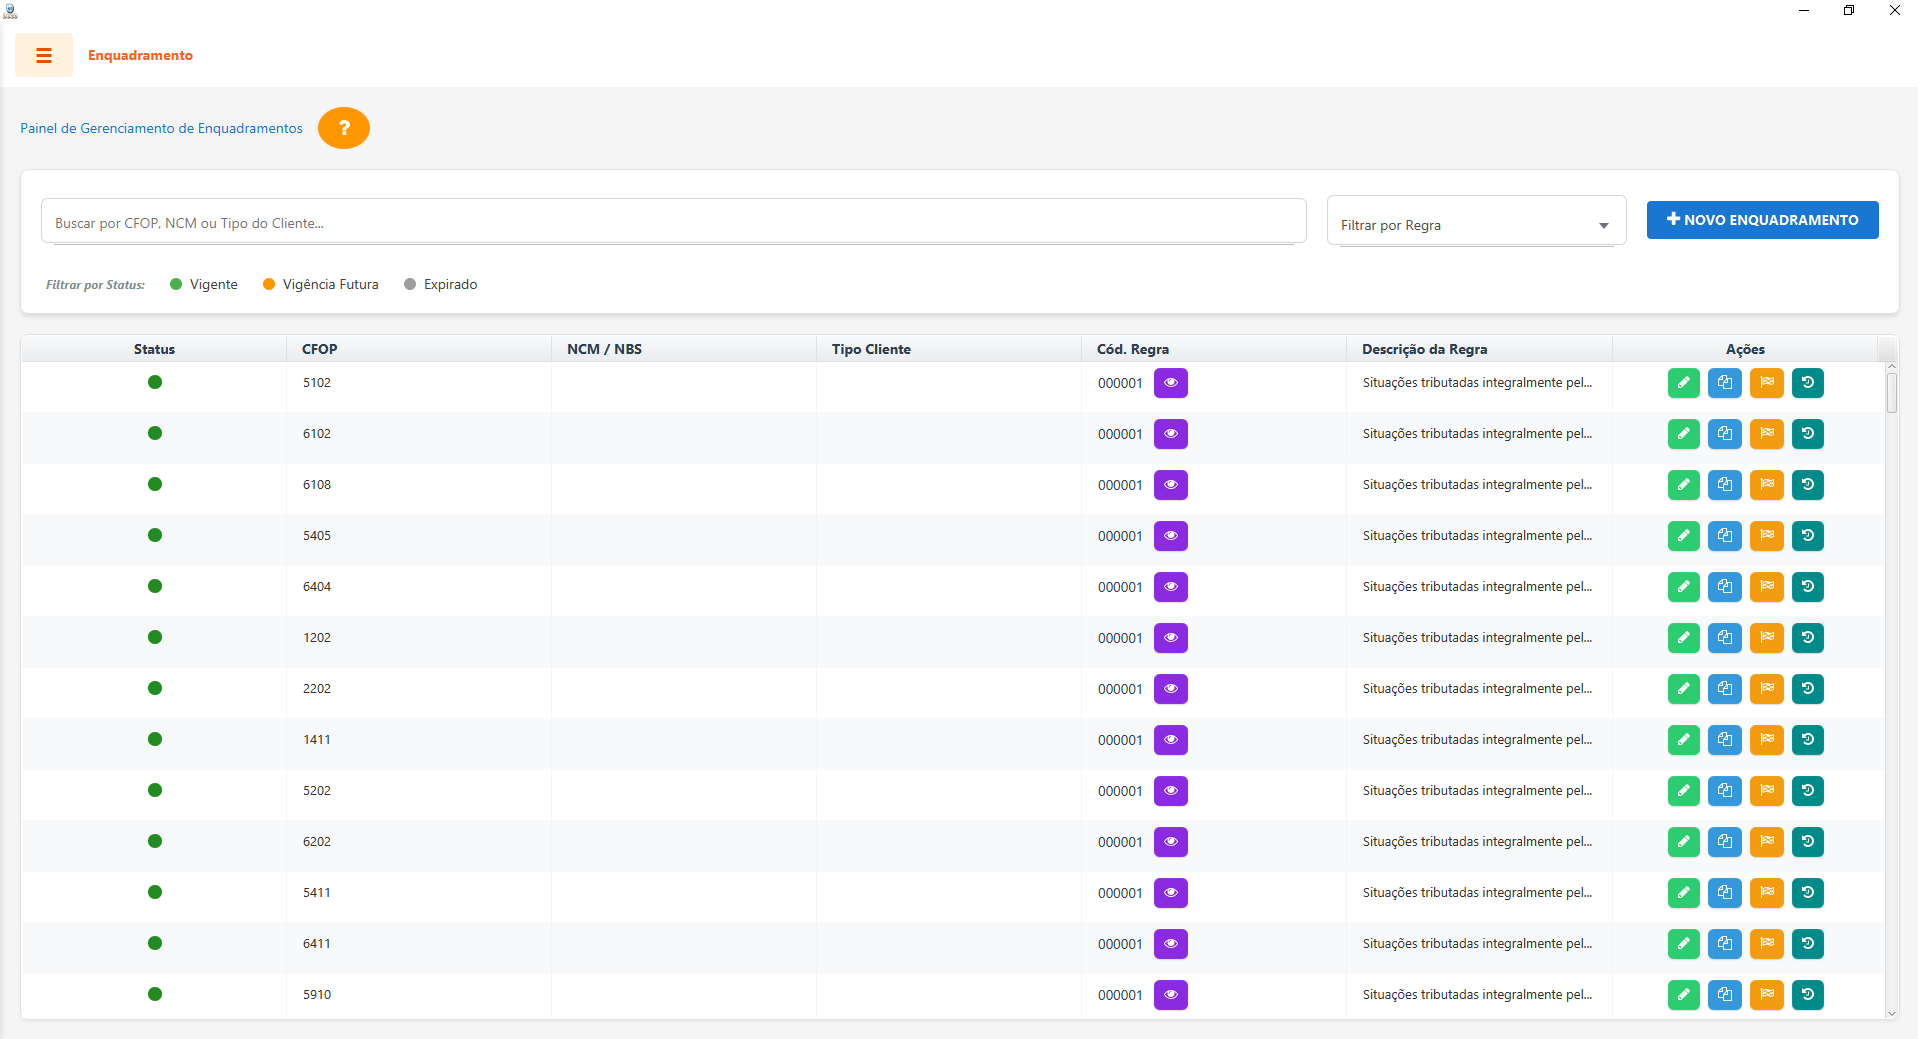The height and width of the screenshot is (1039, 1918).
Task: Focus the search by CFOP, NCM field
Action: 674,221
